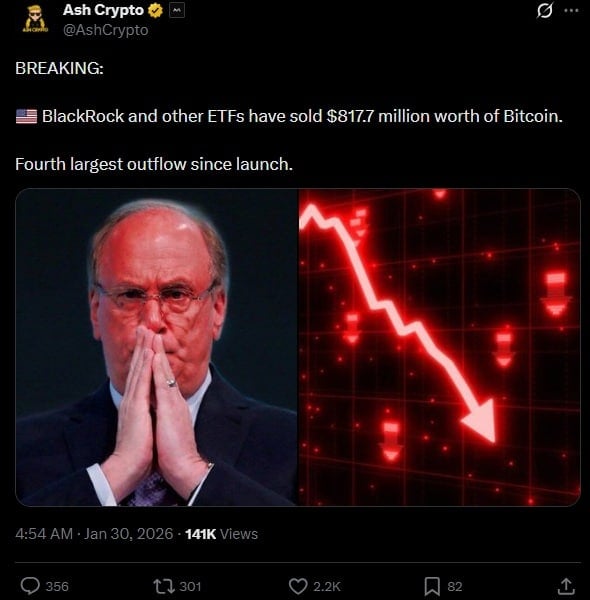Click the small affiliate badge beside name
This screenshot has width=590, height=600.
(x=176, y=11)
